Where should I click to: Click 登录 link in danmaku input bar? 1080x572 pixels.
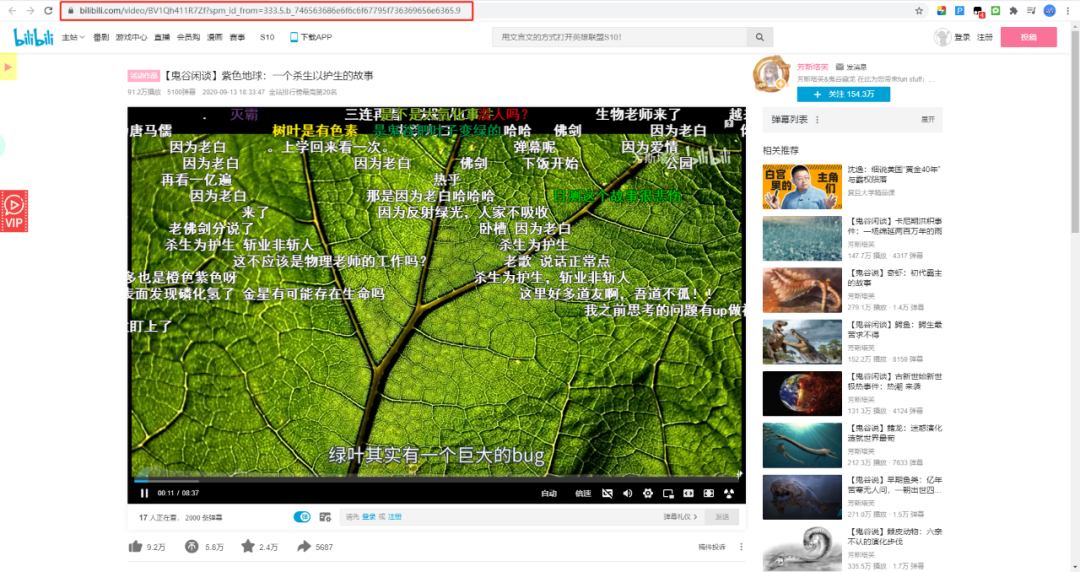(369, 517)
